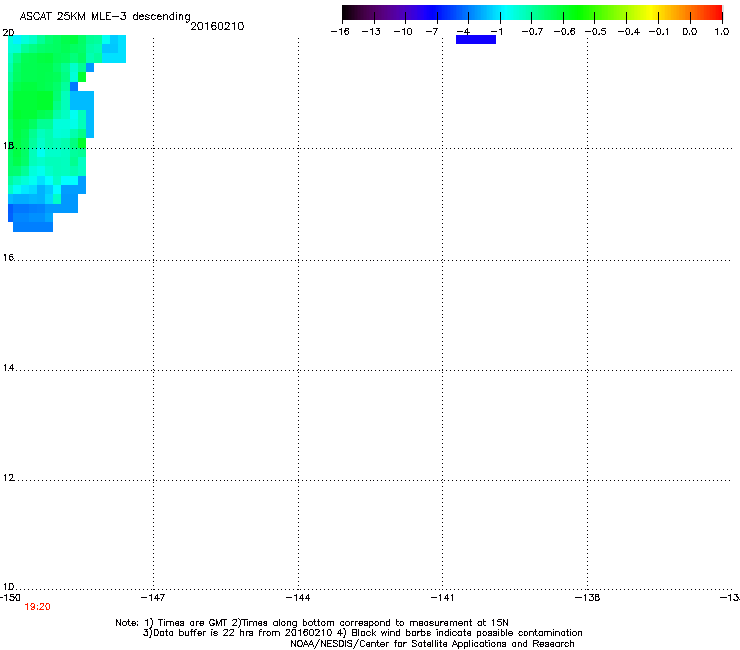The height and width of the screenshot is (650, 740).
Task: Click the latitude 10 axis label
Action: tap(8, 587)
